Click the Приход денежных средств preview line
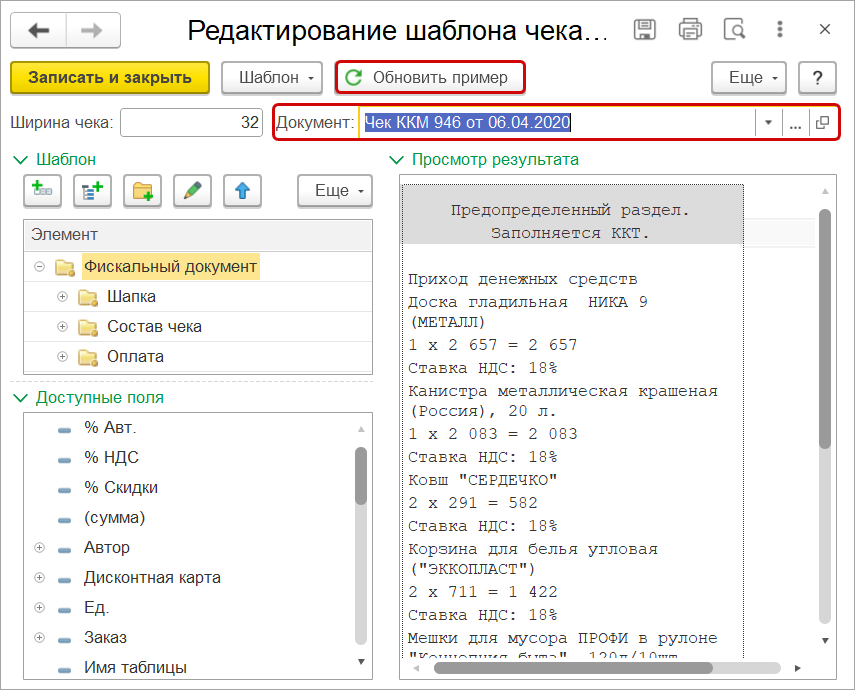The width and height of the screenshot is (855, 690). pos(522,279)
